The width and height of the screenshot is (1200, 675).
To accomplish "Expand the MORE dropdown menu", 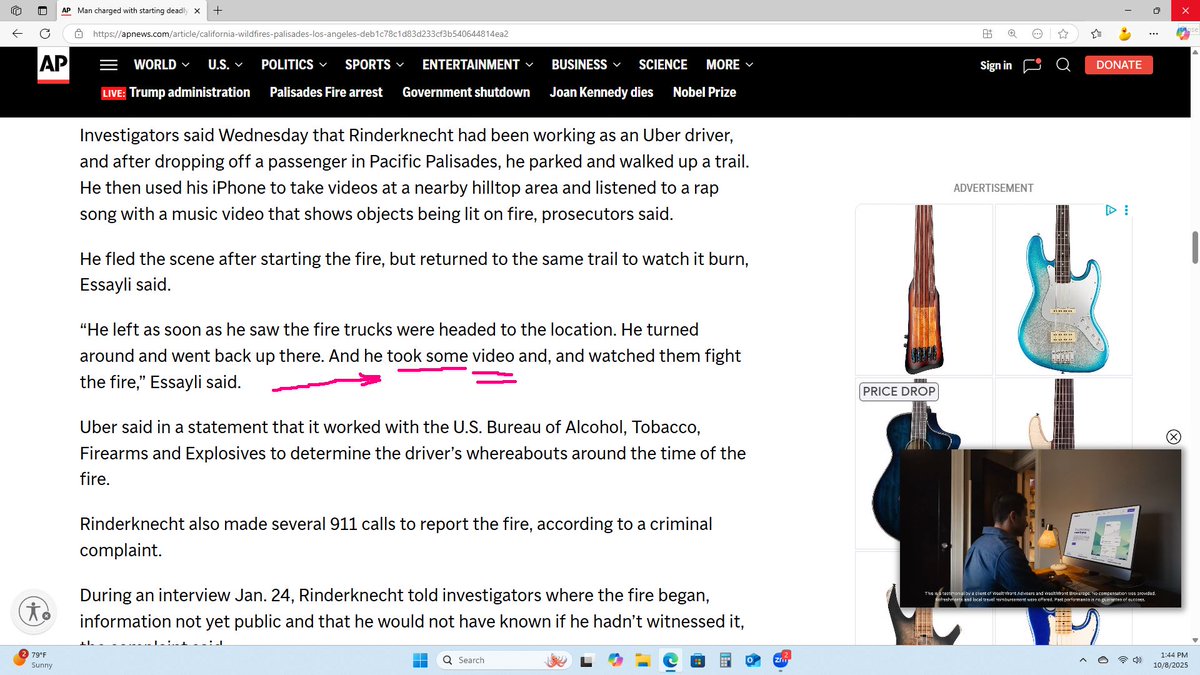I will (x=729, y=64).
